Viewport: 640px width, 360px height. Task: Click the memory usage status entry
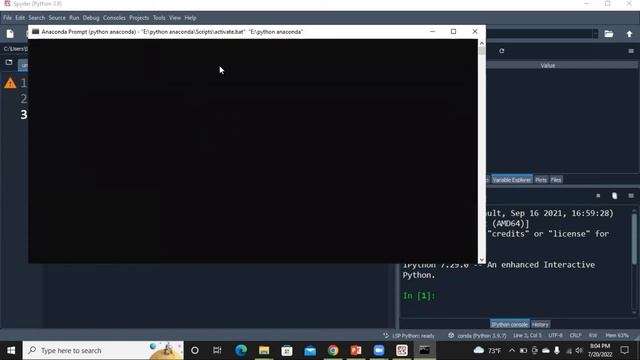point(617,336)
